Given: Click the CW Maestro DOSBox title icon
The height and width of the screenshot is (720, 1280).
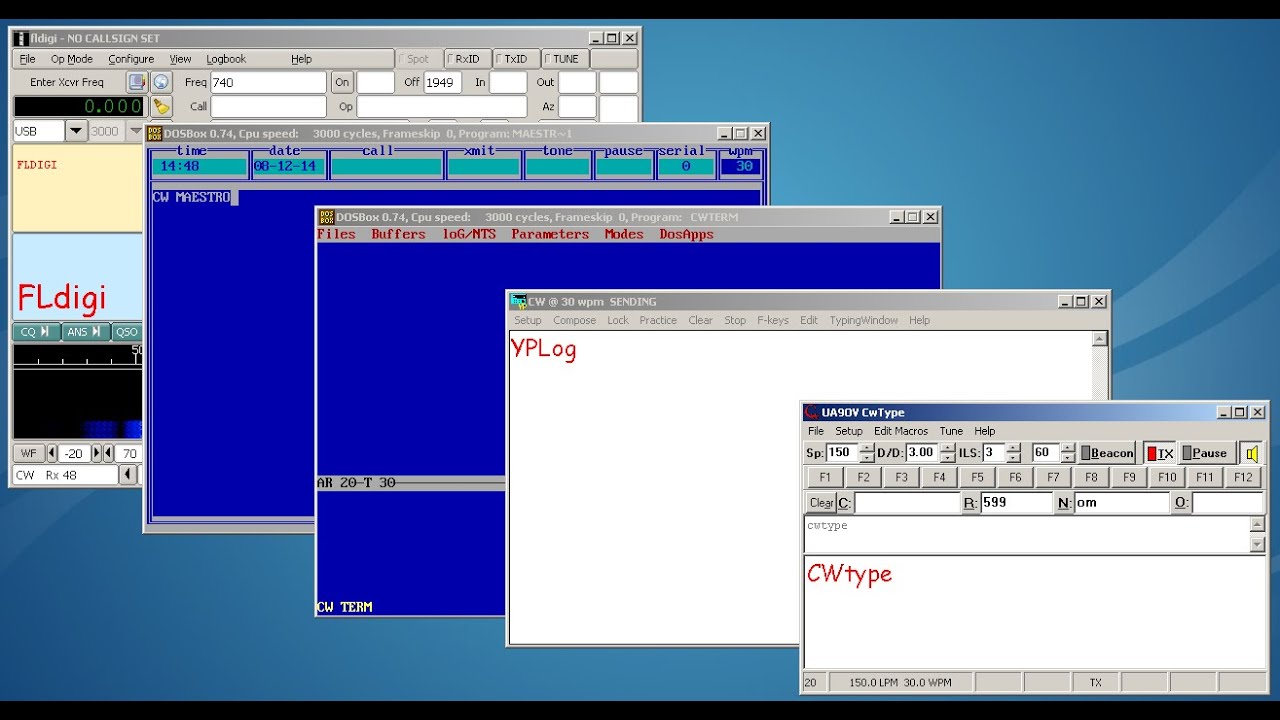Looking at the screenshot, I should 155,133.
